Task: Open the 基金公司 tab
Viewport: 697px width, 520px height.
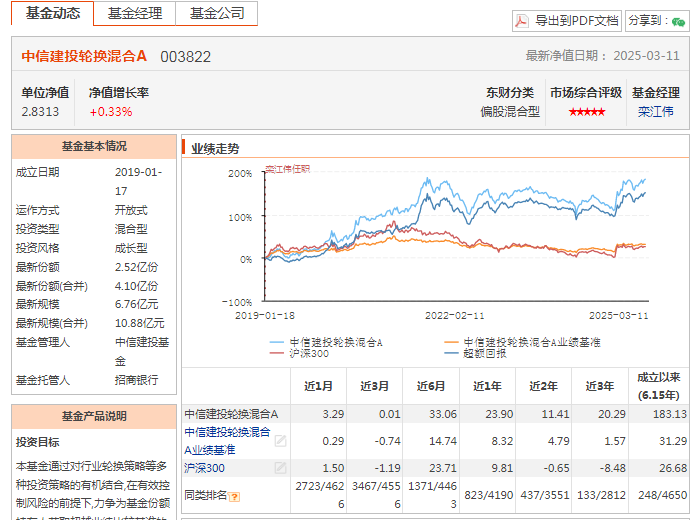Action: [x=217, y=13]
